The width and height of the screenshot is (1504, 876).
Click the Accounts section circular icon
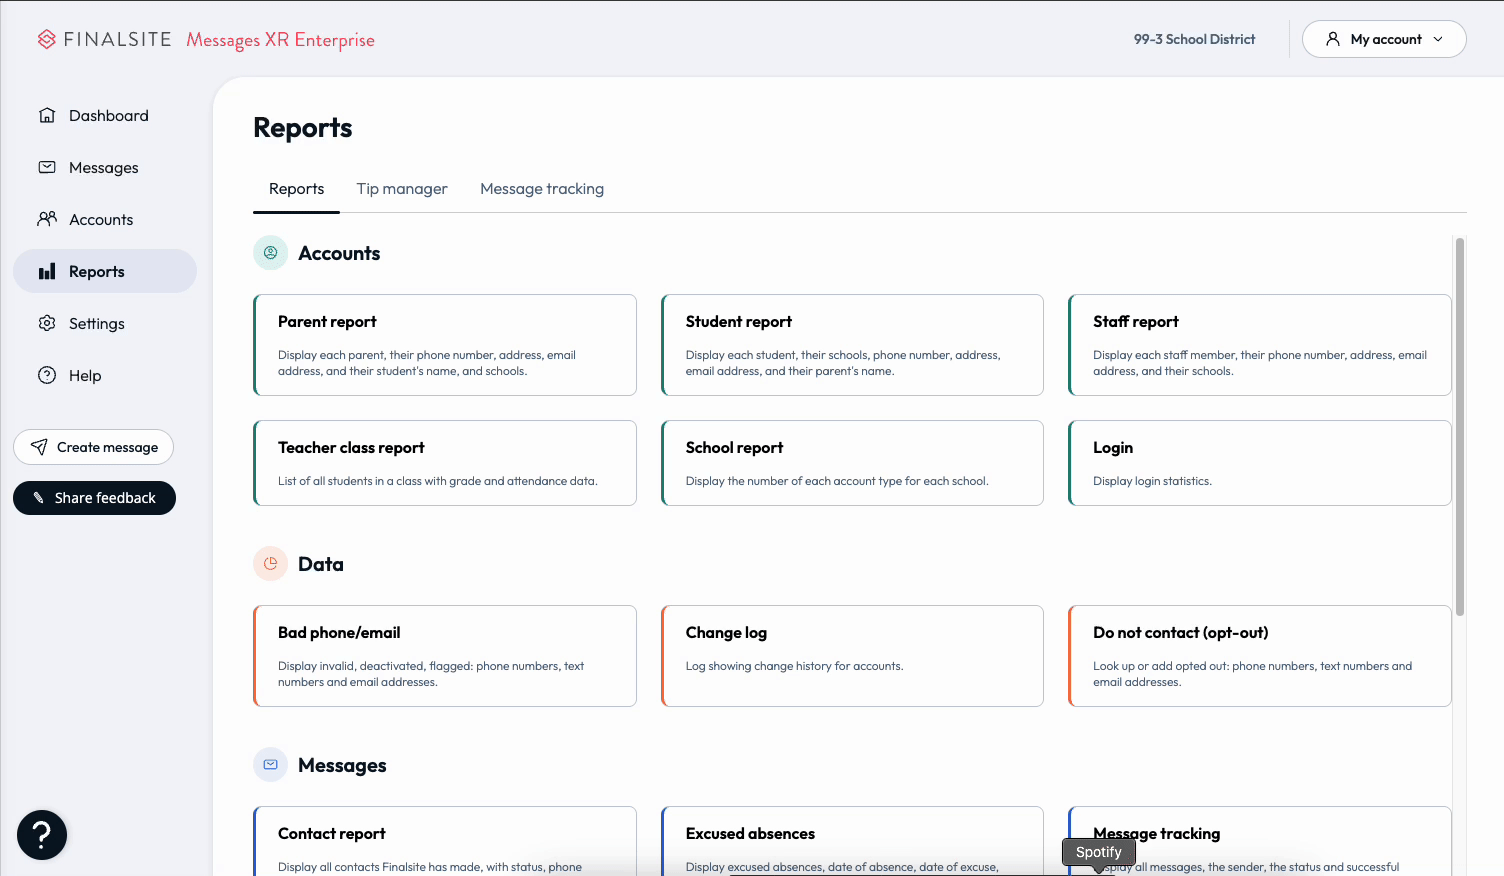(x=270, y=252)
